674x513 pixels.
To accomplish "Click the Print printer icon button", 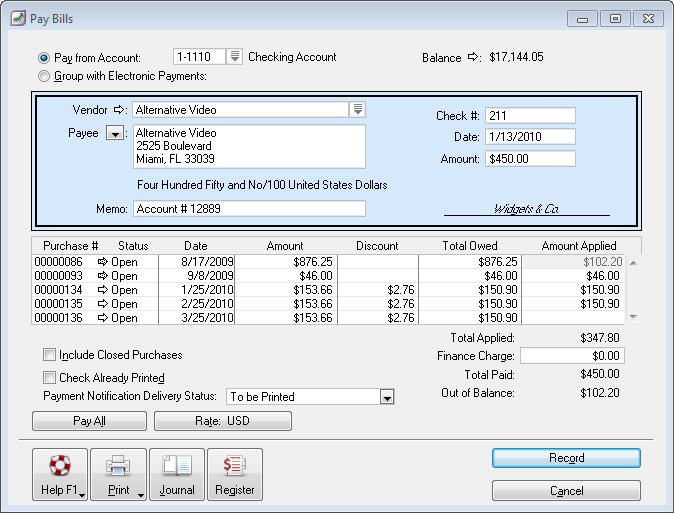I will (x=118, y=474).
